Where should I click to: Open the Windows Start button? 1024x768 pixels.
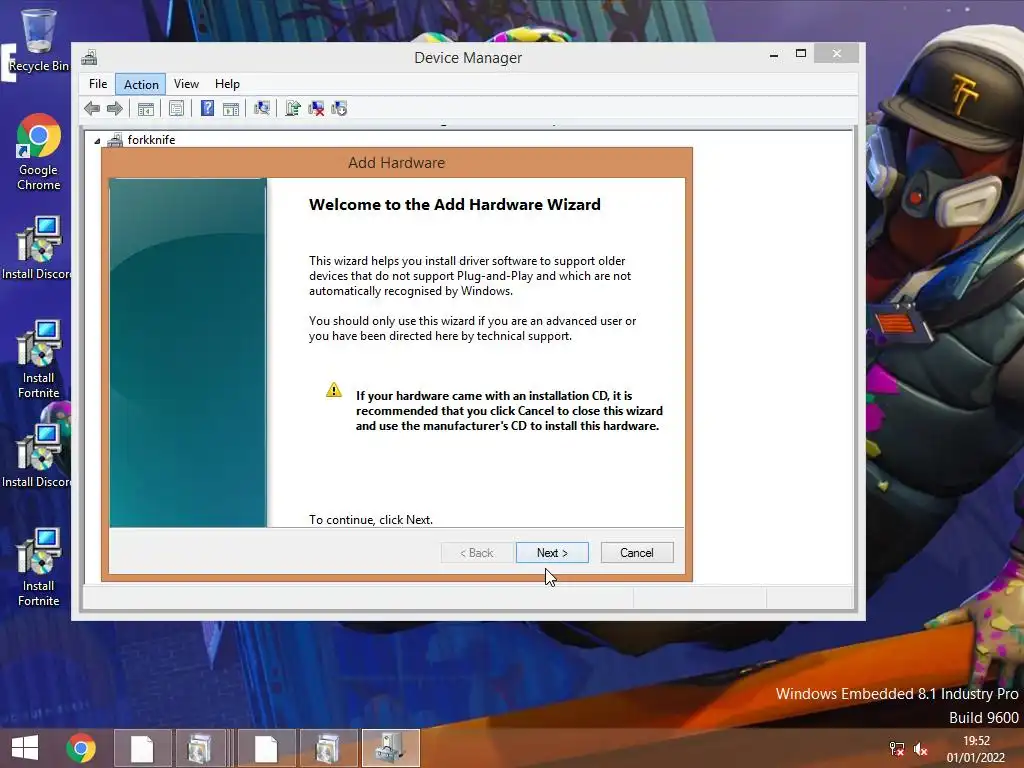tap(25, 748)
